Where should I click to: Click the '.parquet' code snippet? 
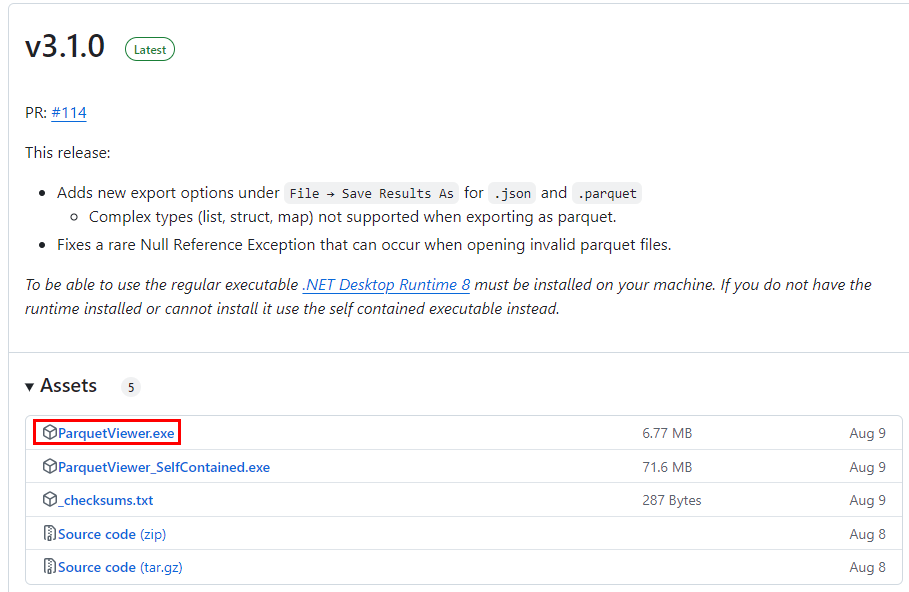pos(606,193)
